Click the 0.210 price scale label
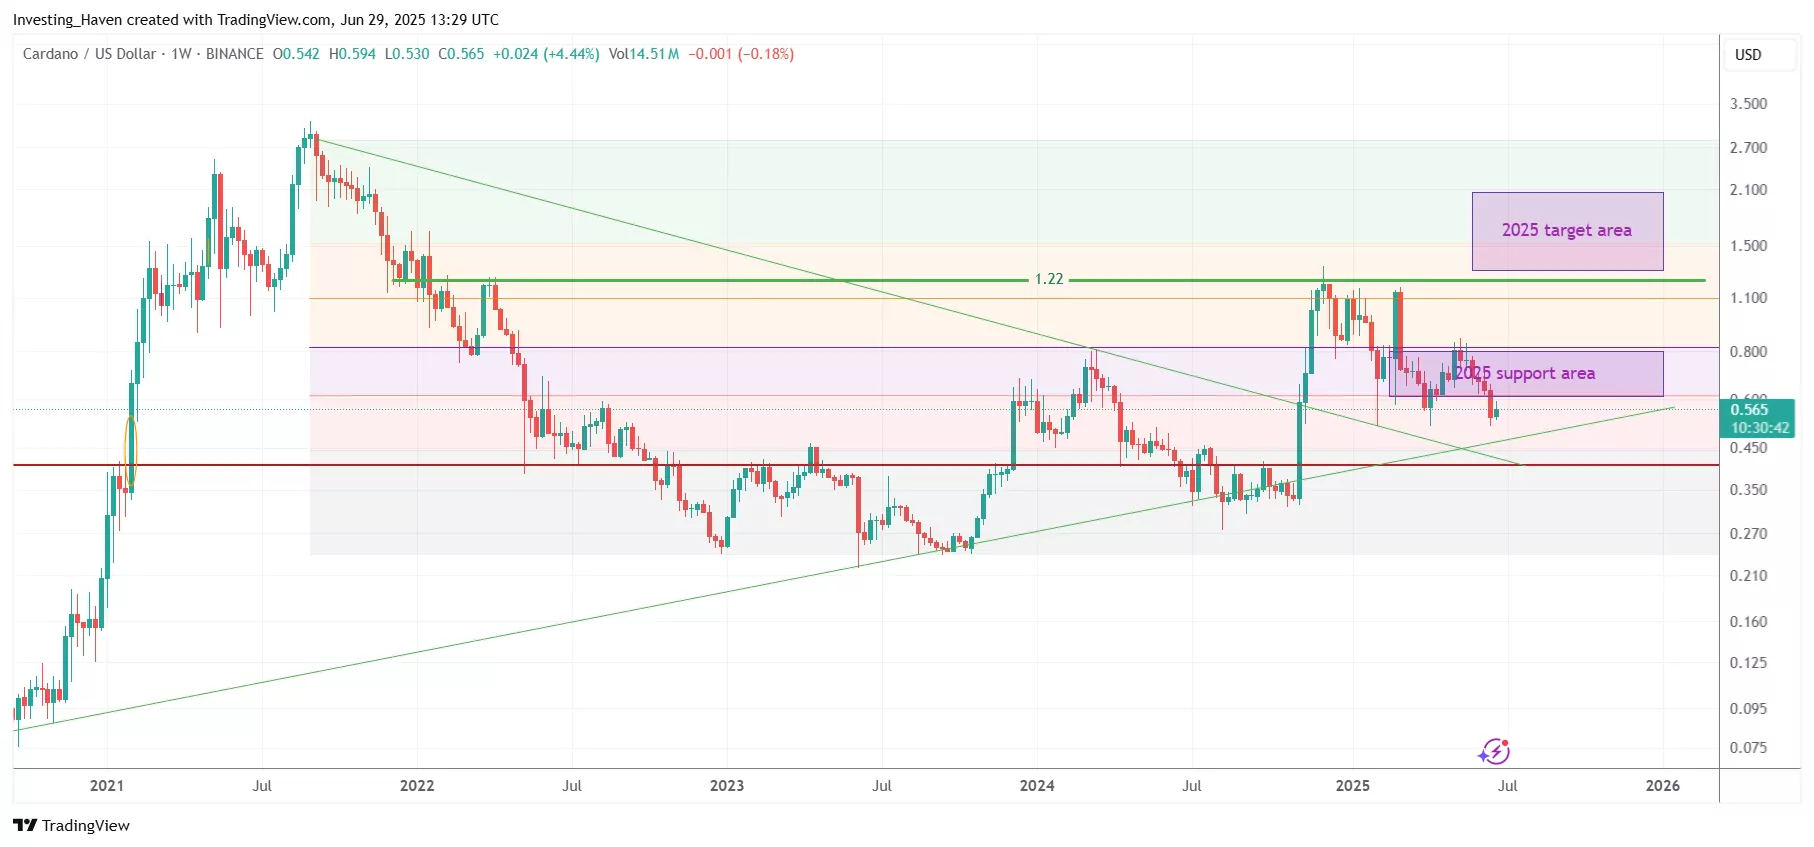Viewport: 1814px width, 847px height. pos(1749,576)
